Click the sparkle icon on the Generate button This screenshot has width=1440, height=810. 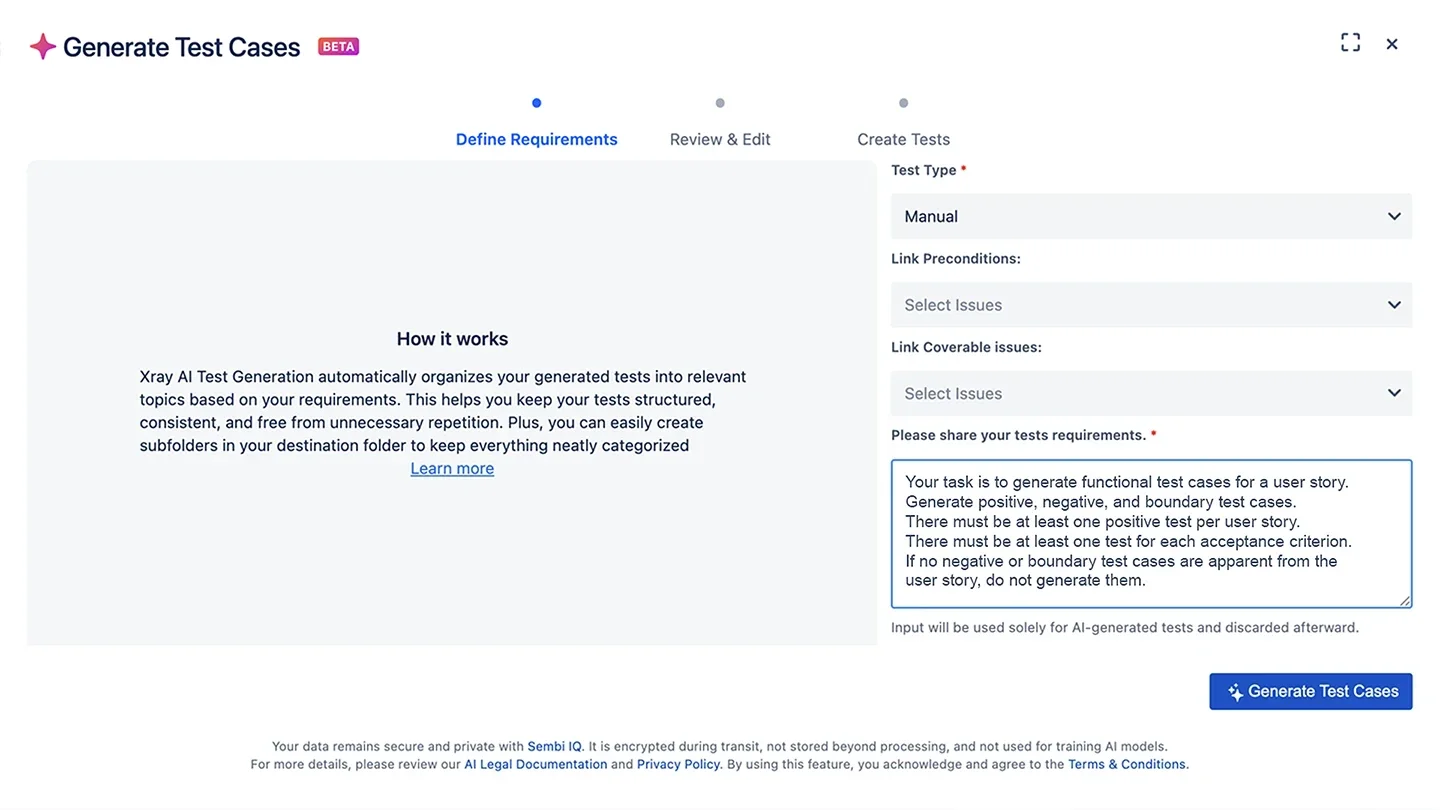[1235, 692]
